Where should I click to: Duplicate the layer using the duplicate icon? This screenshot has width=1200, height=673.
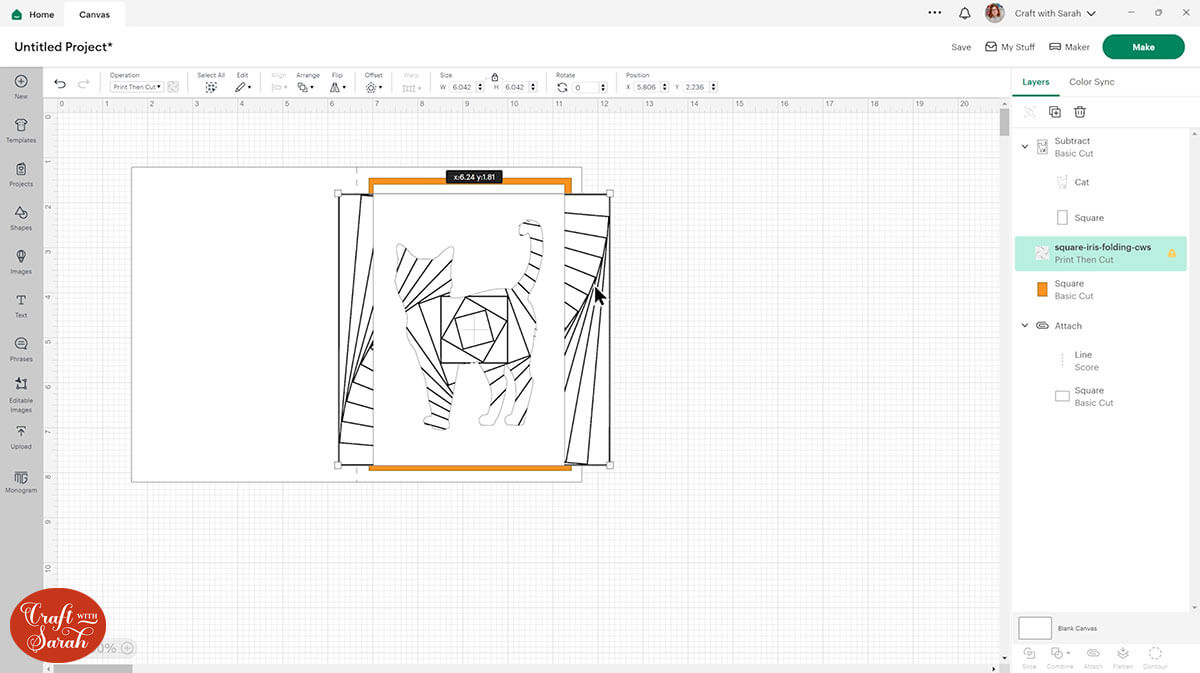(x=1054, y=112)
